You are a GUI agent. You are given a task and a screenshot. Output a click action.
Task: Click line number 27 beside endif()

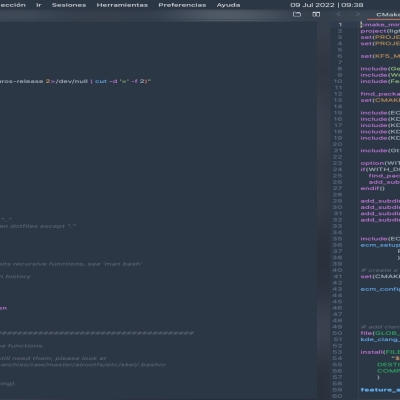(337, 188)
